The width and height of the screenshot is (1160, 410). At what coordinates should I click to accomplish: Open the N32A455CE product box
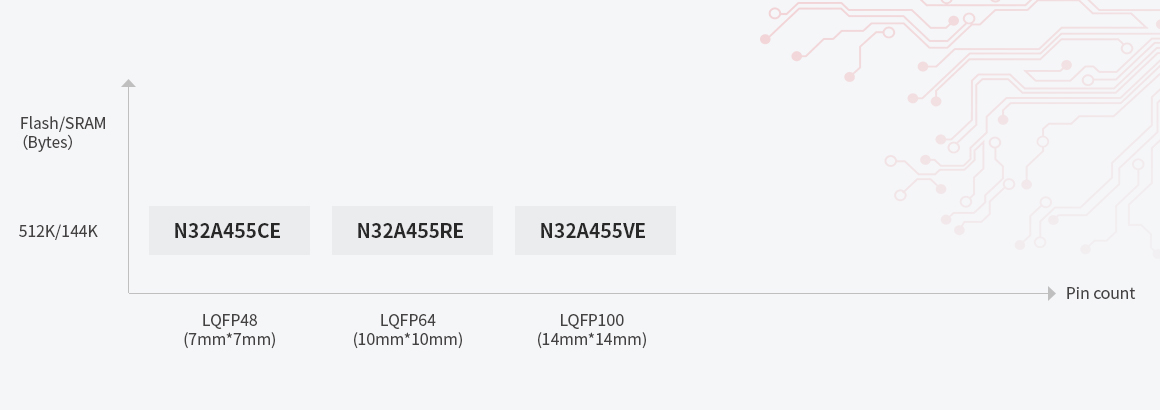pos(229,231)
